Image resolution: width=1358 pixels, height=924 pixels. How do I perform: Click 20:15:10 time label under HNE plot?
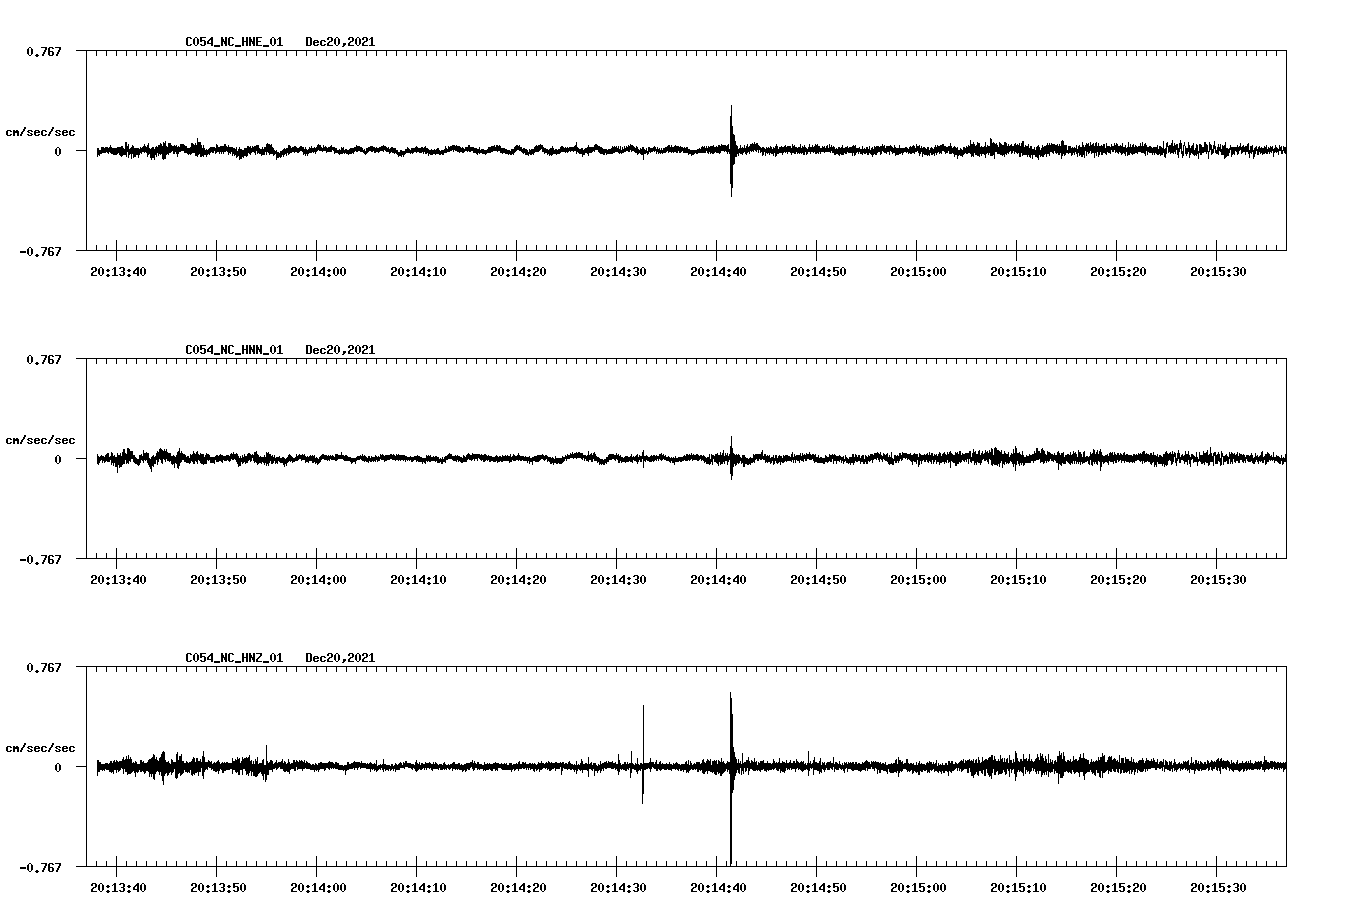[1018, 271]
